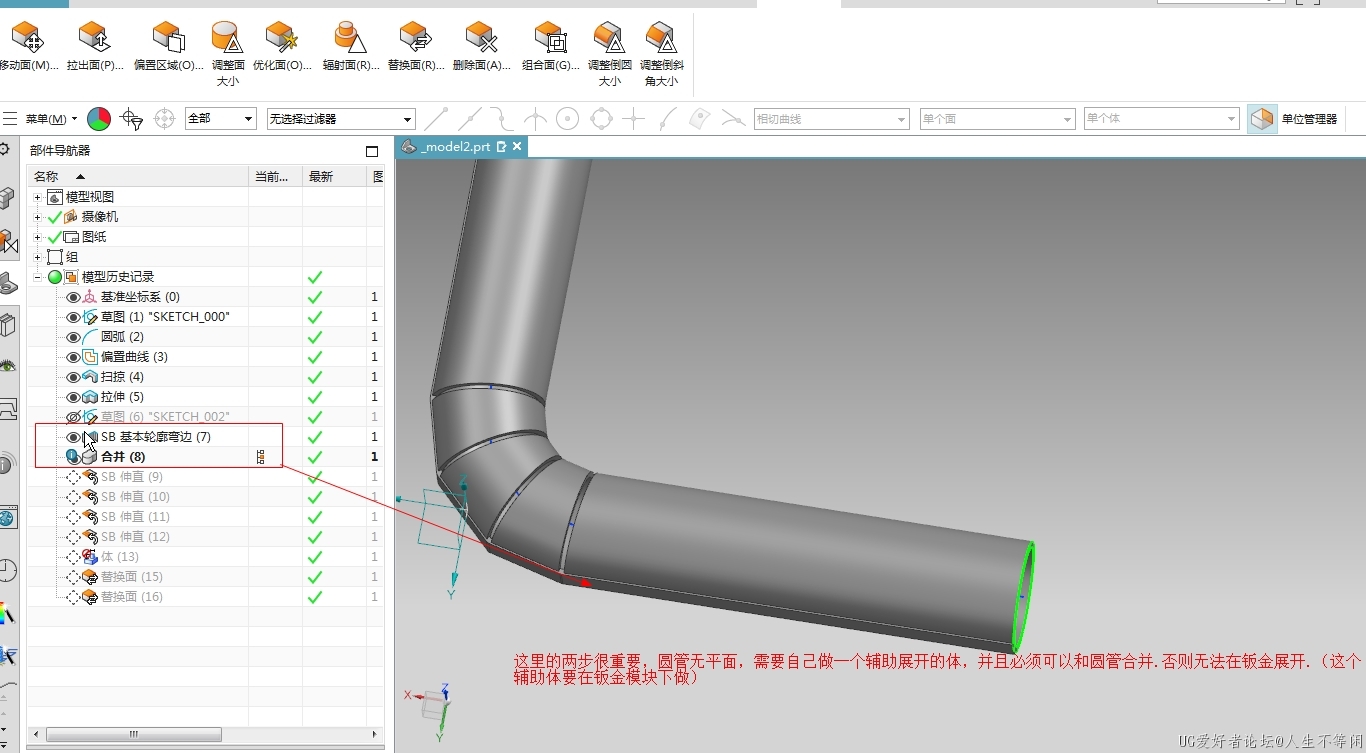The height and width of the screenshot is (753, 1366).
Task: Select the 替换面 (16) feature row
Action: pos(207,597)
